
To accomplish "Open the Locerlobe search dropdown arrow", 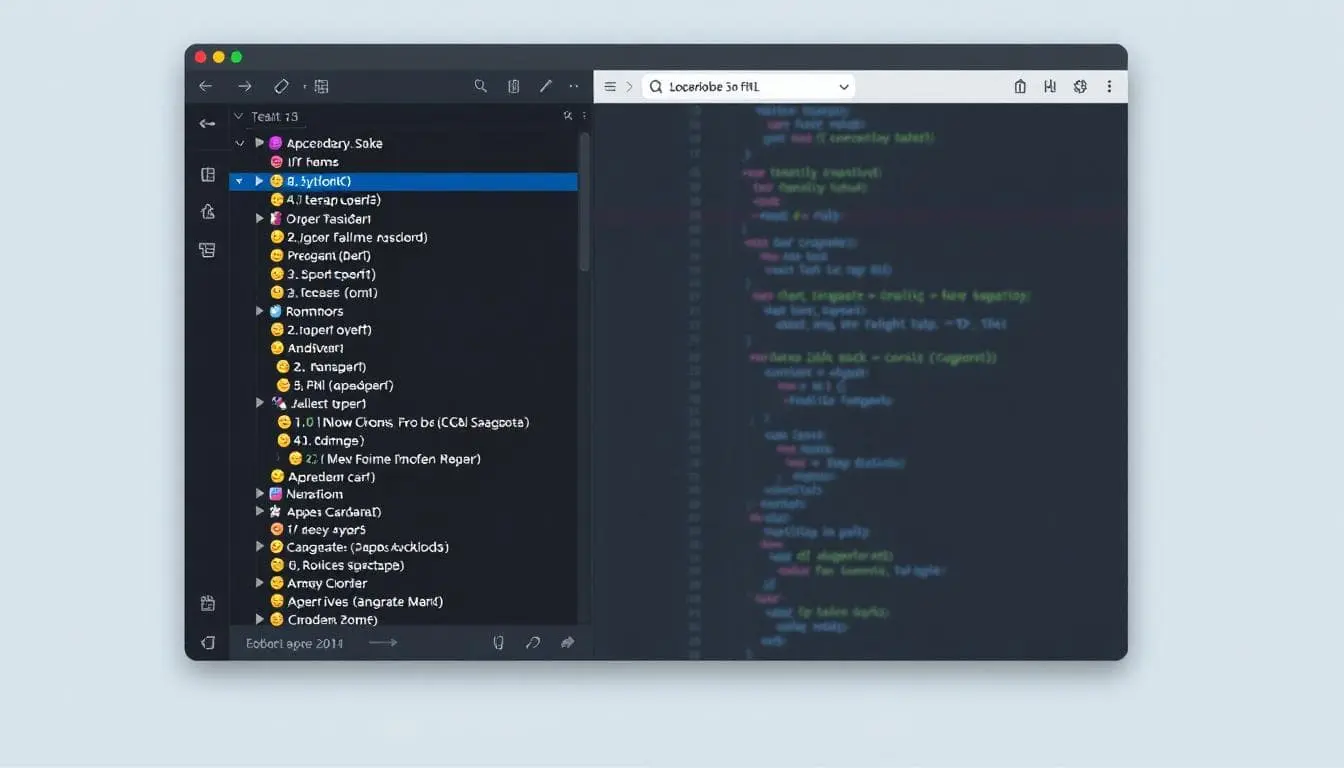I will [x=844, y=87].
